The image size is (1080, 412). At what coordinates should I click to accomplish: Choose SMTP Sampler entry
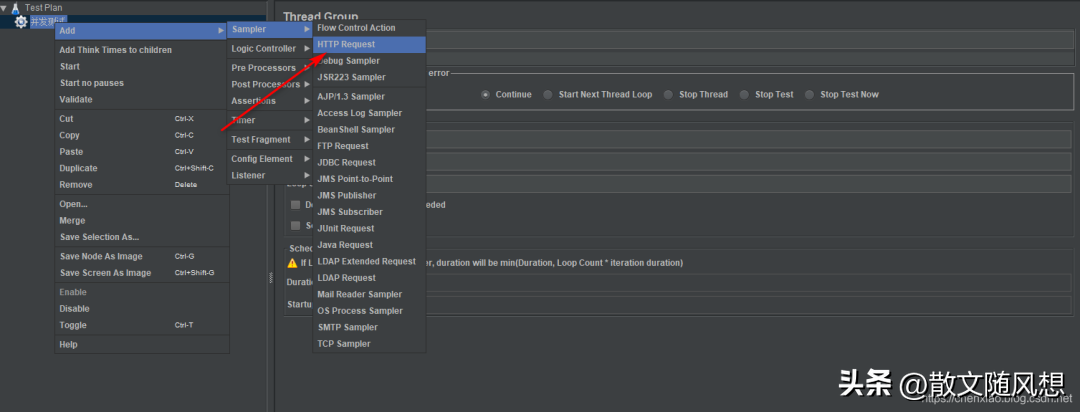[x=369, y=328]
